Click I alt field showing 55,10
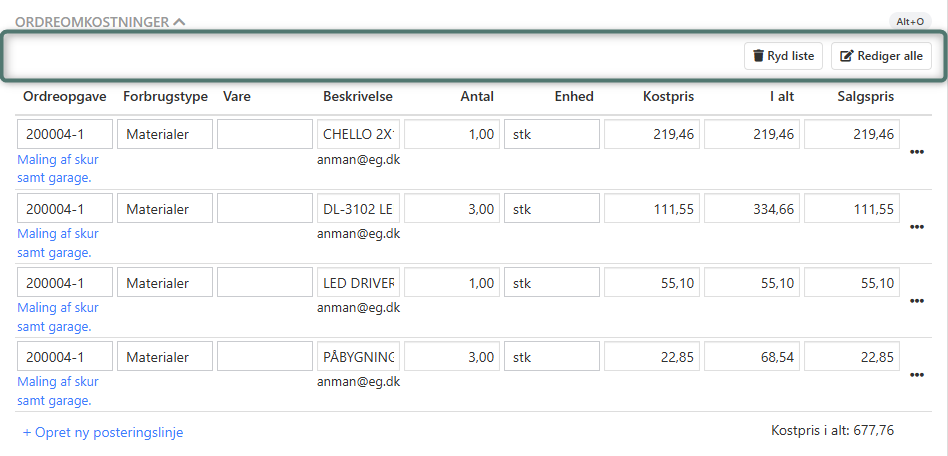948x456 pixels. (x=751, y=283)
